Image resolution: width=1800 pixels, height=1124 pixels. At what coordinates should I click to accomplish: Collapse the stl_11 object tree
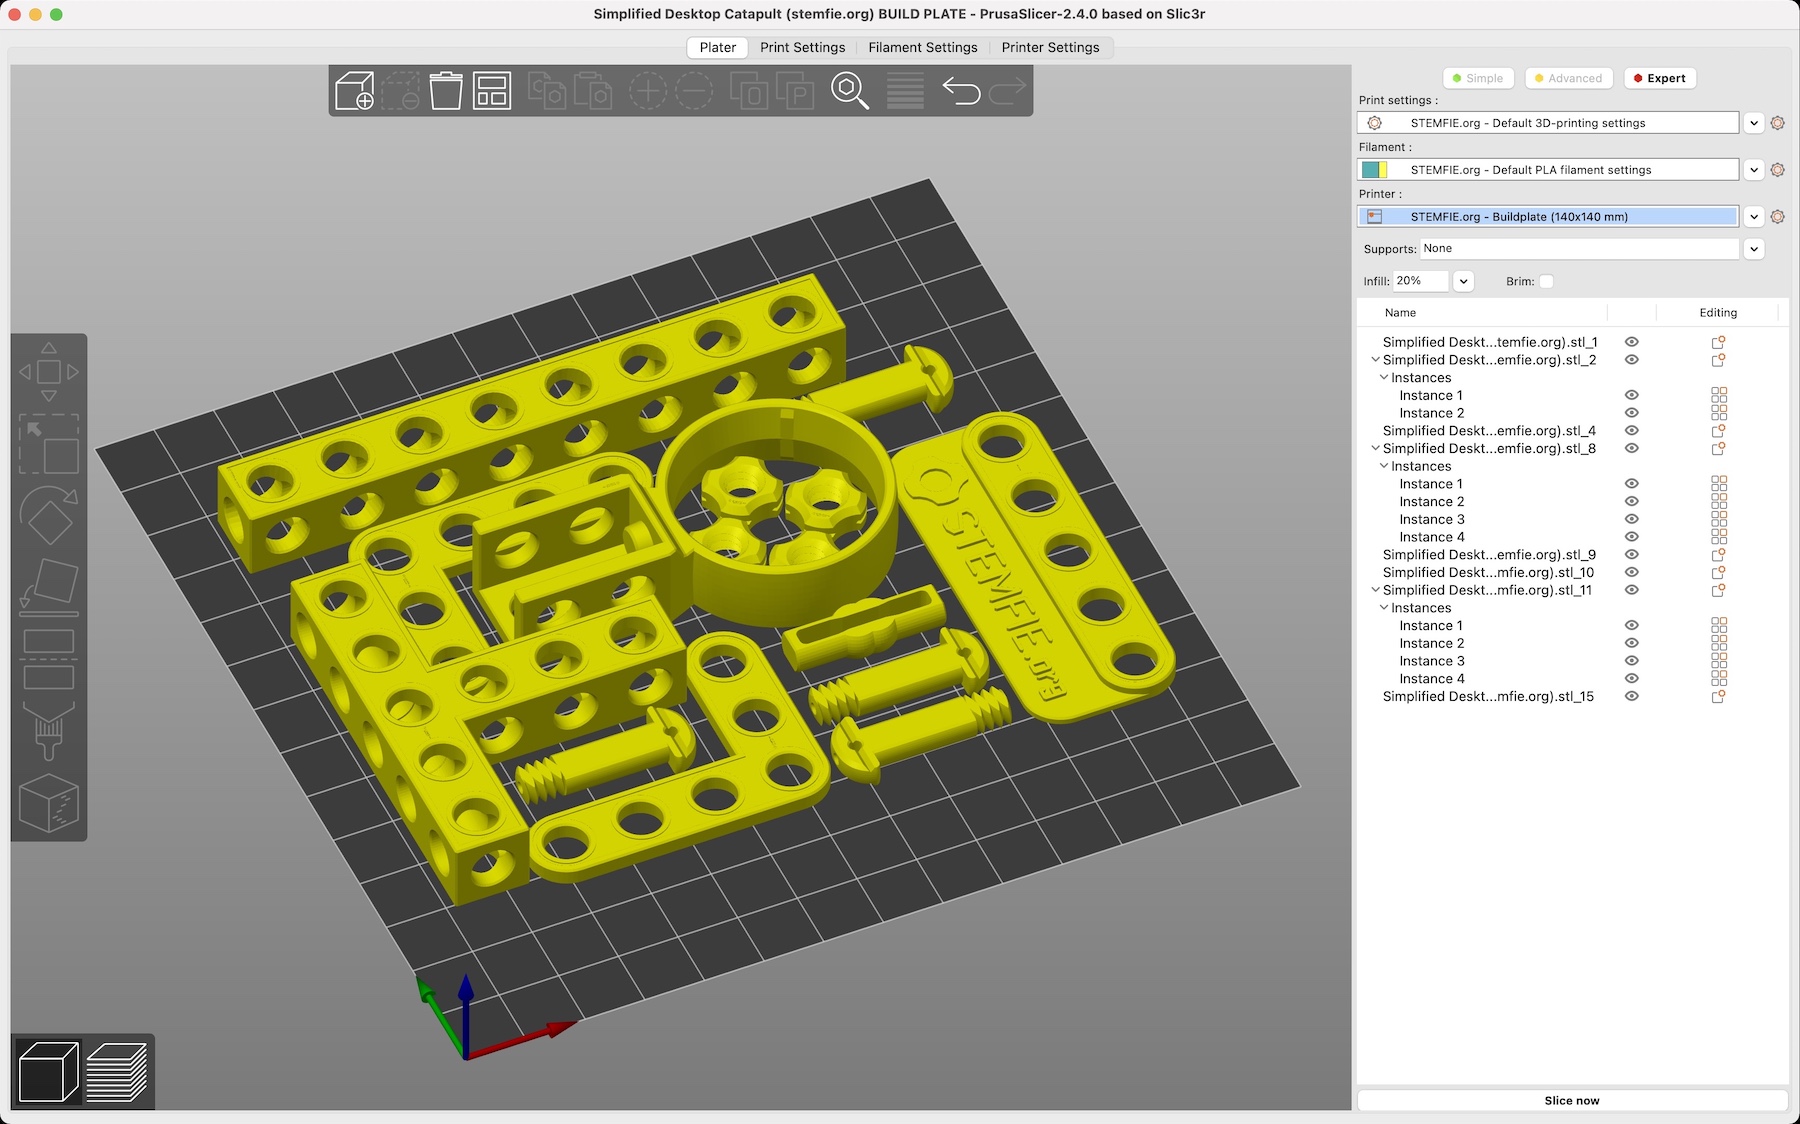coord(1375,591)
